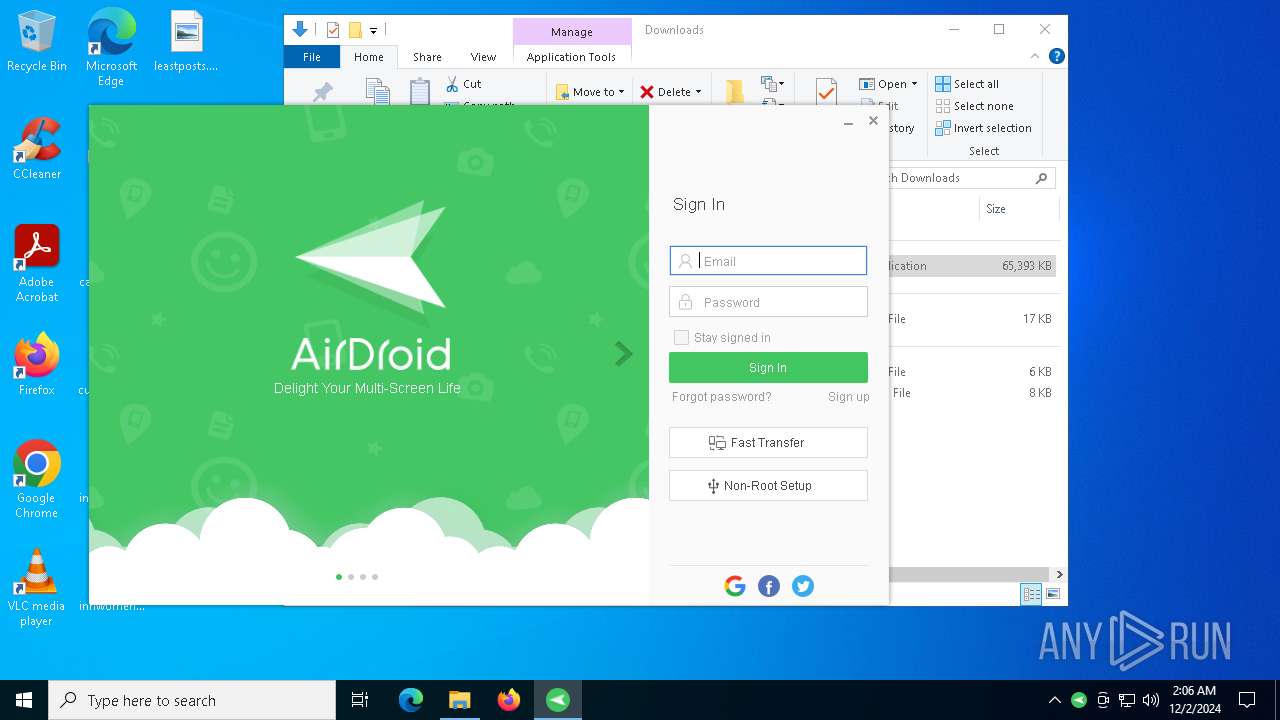Sort files by the Size column header
The width and height of the screenshot is (1280, 720).
[x=1018, y=209]
